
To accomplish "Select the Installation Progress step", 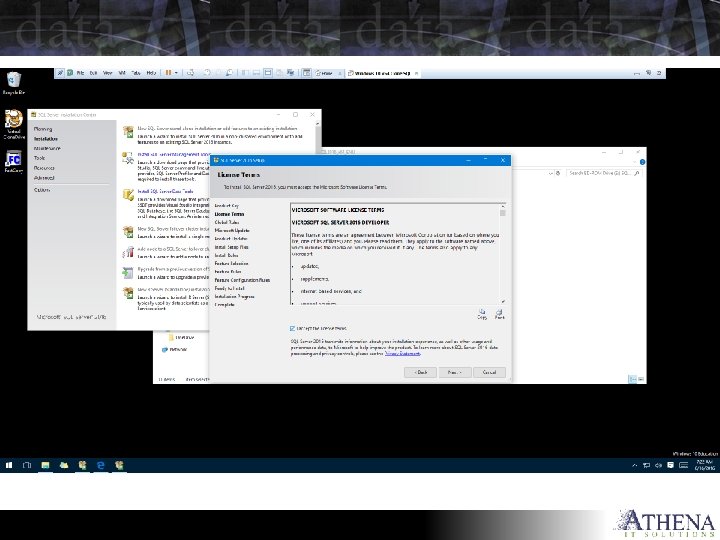I will point(234,297).
